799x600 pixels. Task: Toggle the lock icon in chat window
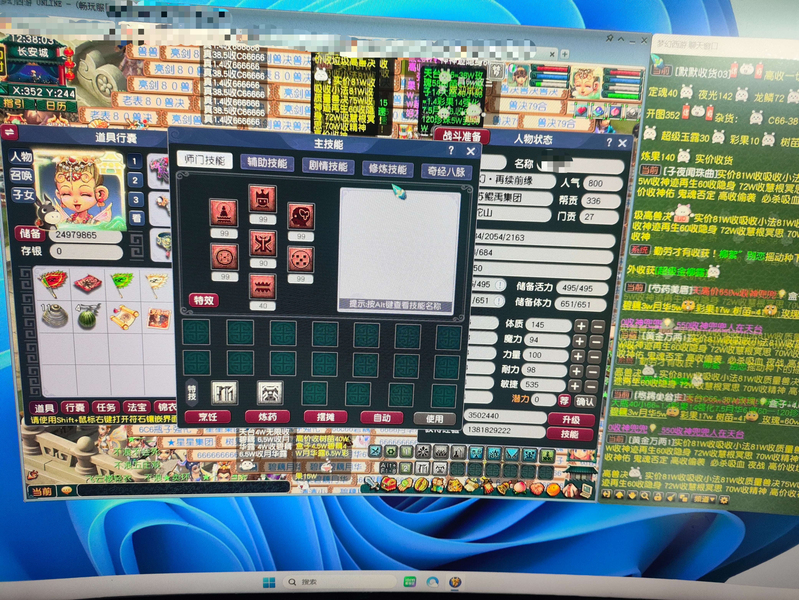click(658, 496)
